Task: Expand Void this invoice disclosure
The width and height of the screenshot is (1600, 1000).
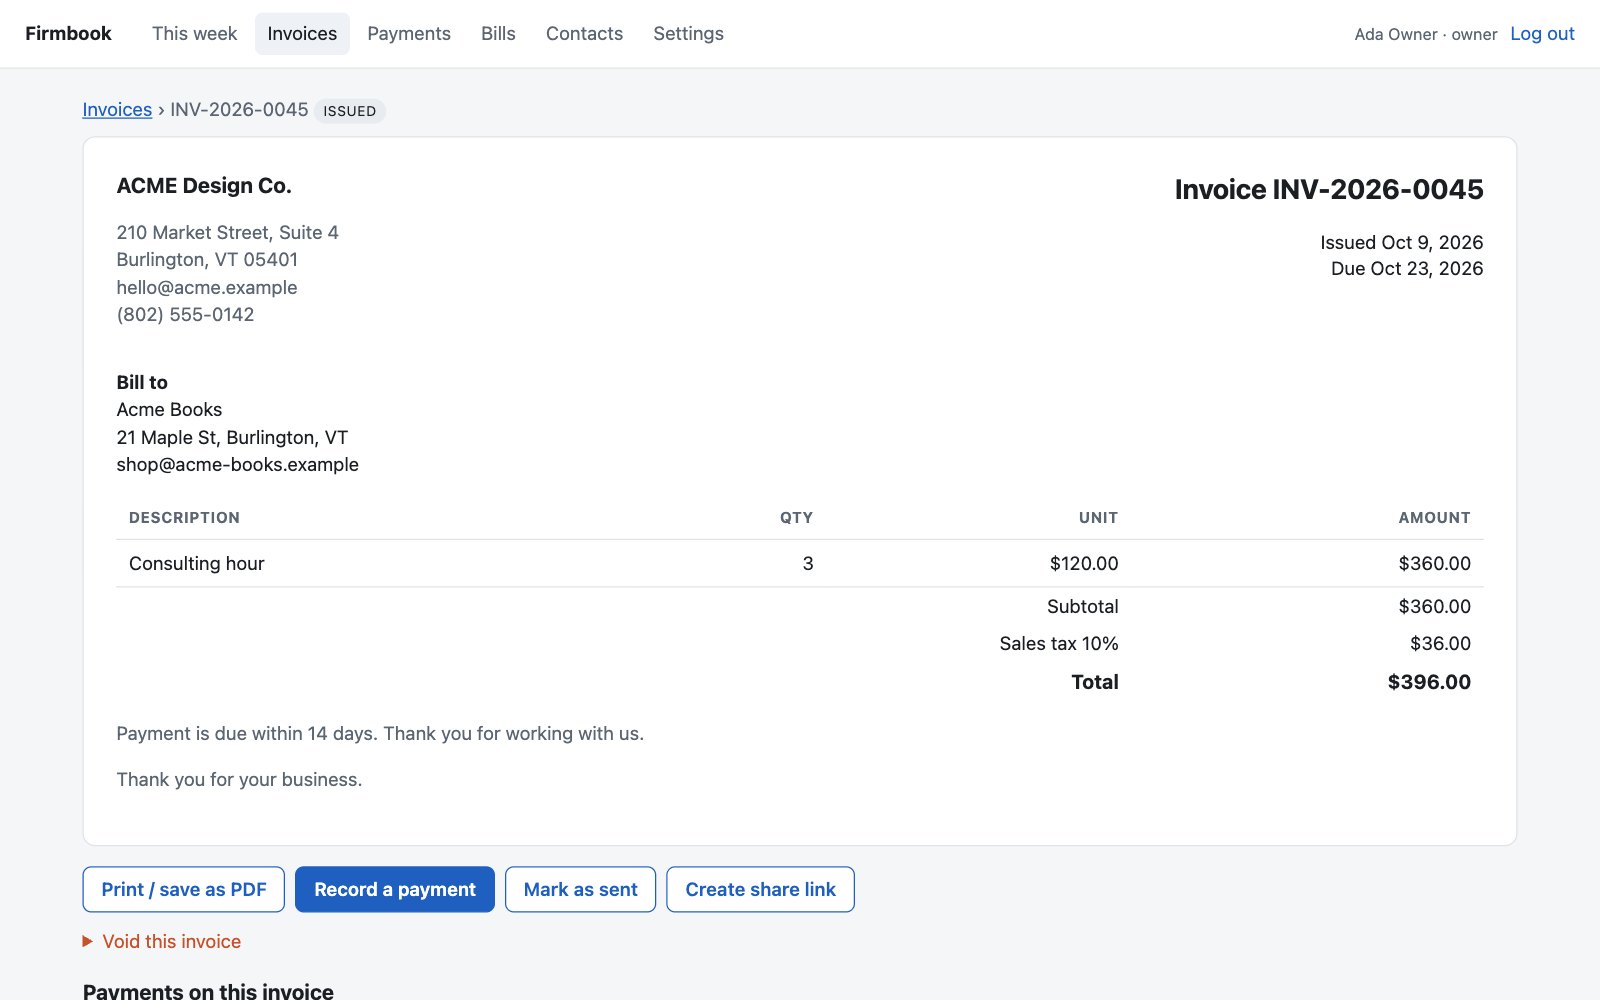Action: pos(162,941)
